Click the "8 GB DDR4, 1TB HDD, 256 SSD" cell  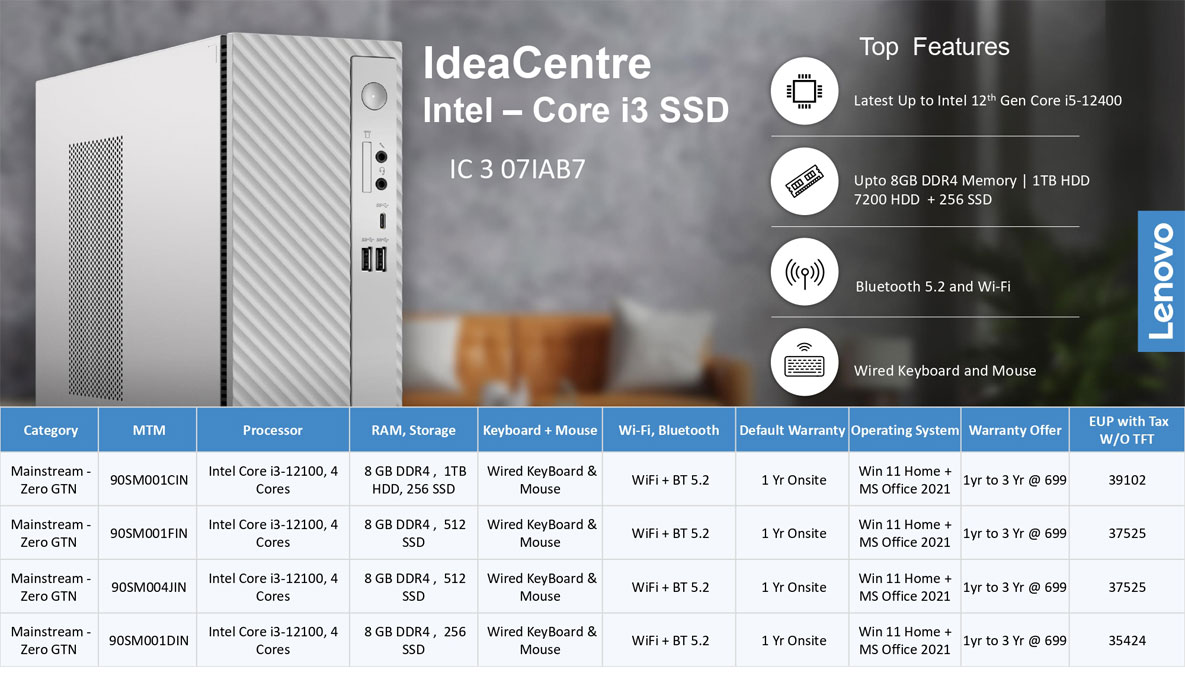tap(413, 480)
